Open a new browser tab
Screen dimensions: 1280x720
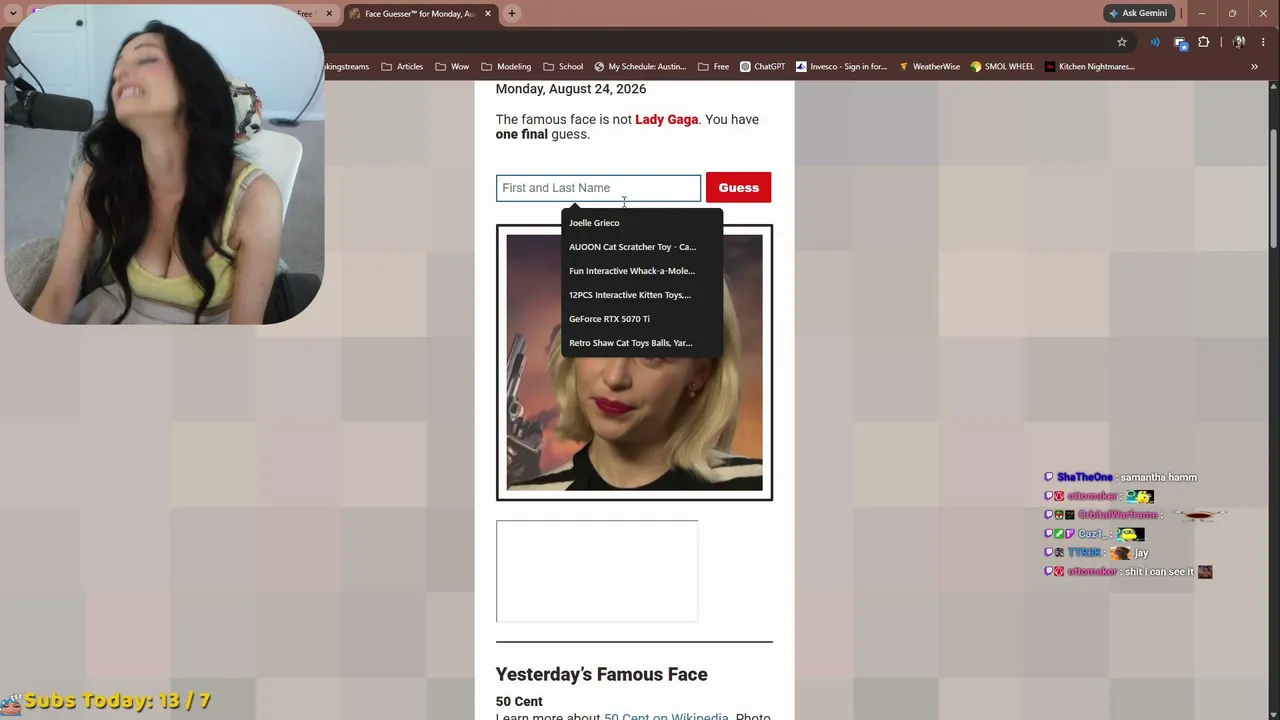(x=512, y=13)
